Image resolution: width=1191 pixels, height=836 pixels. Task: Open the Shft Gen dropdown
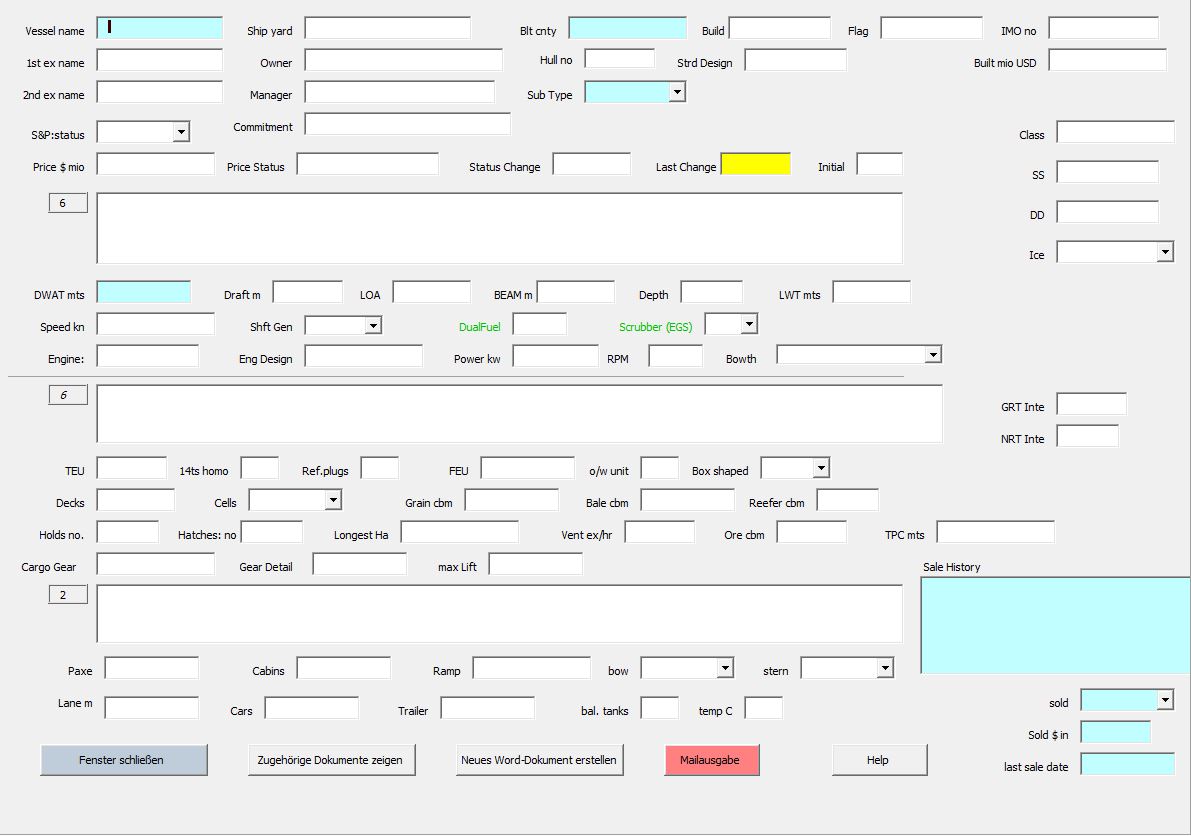tap(373, 325)
